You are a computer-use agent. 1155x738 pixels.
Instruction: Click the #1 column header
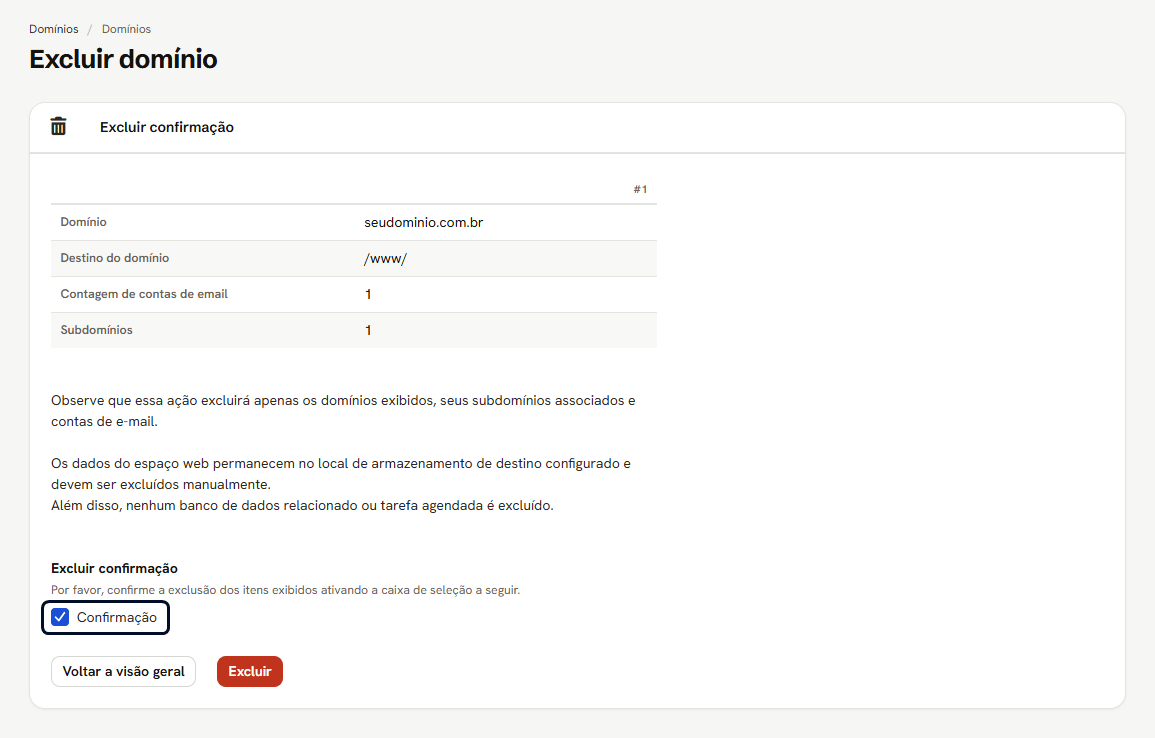[x=640, y=189]
